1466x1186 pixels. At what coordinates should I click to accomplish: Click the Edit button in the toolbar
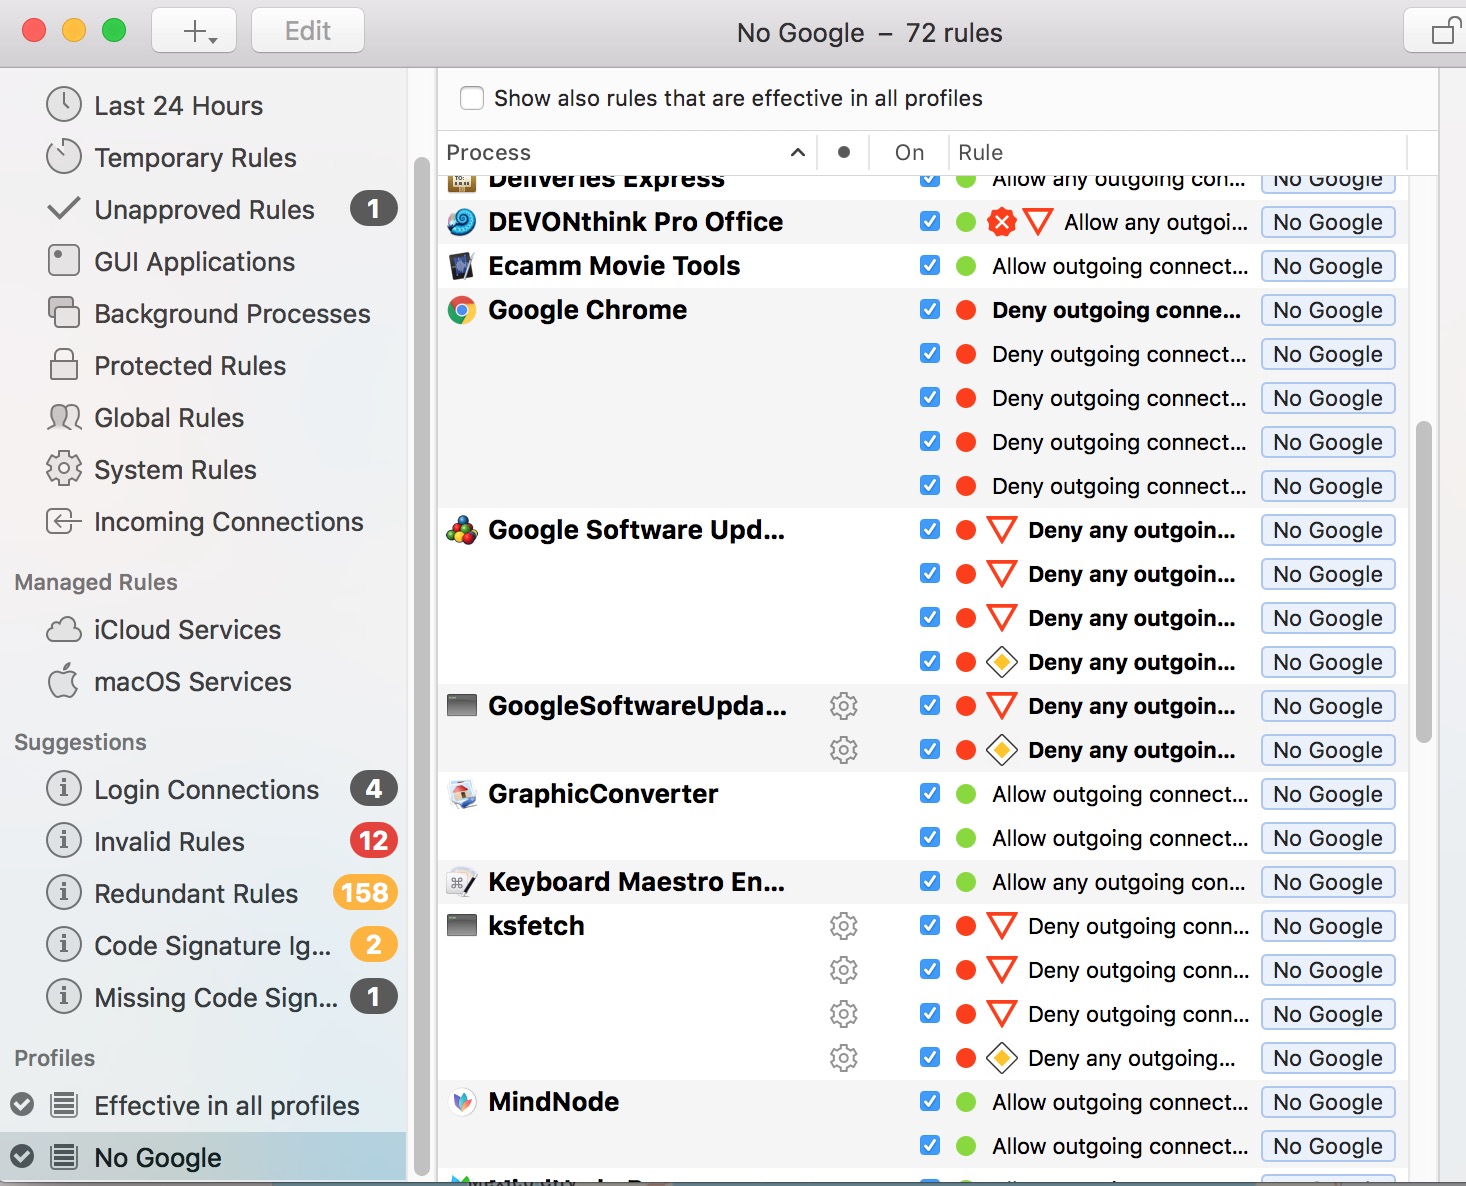click(308, 31)
